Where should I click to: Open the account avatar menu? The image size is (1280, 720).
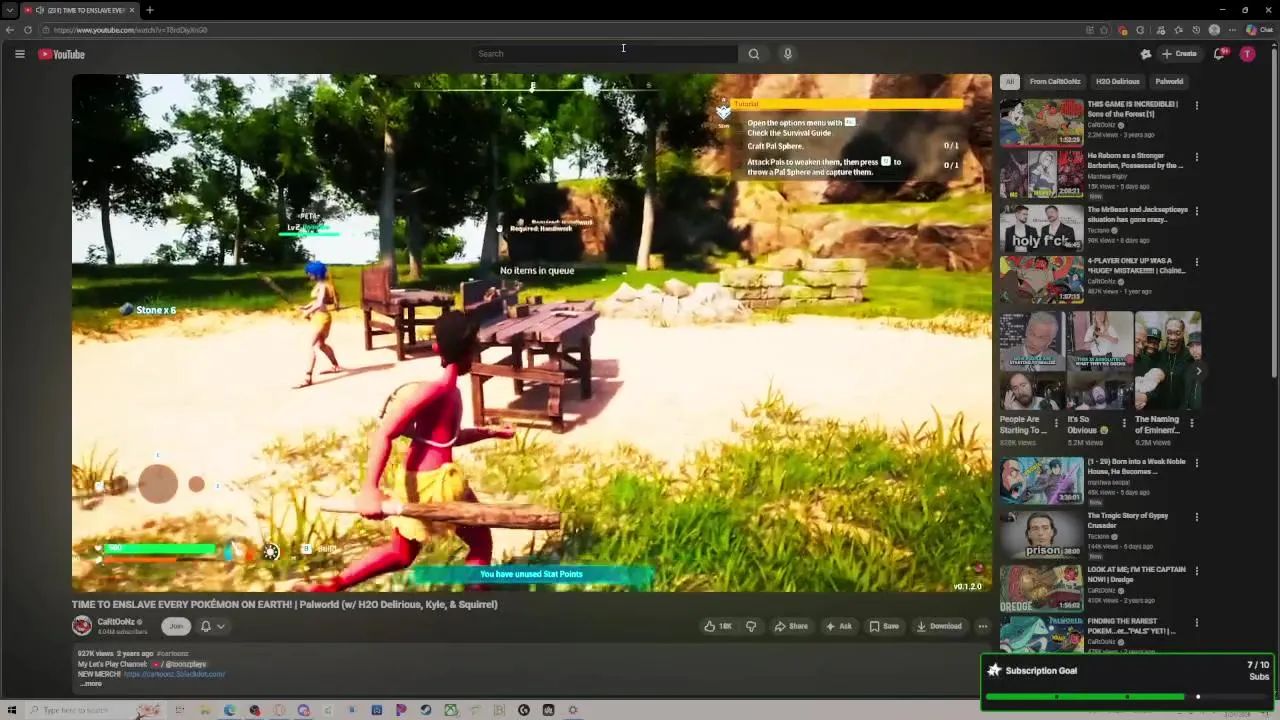coord(1247,54)
